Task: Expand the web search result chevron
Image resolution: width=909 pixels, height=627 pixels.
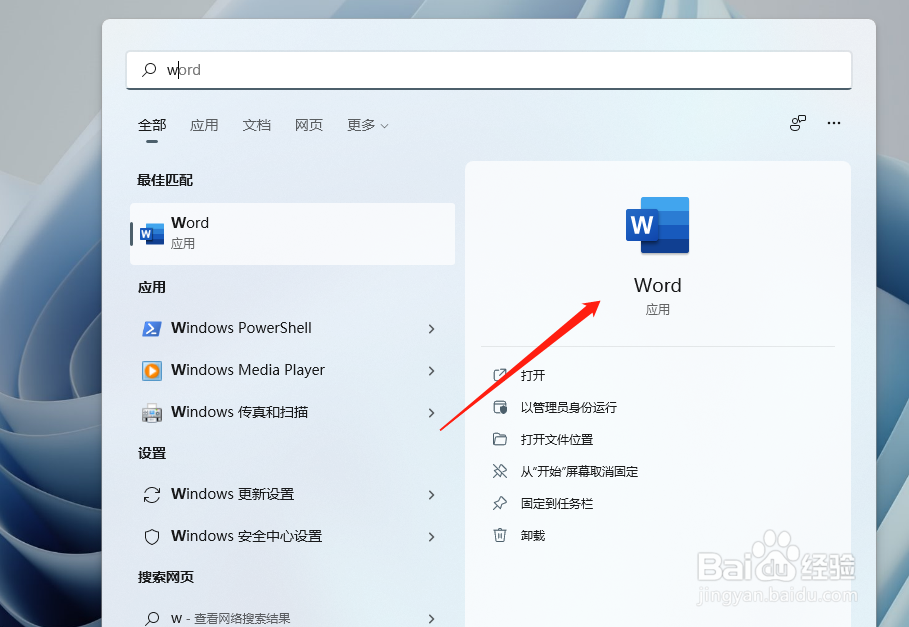Action: click(x=431, y=618)
